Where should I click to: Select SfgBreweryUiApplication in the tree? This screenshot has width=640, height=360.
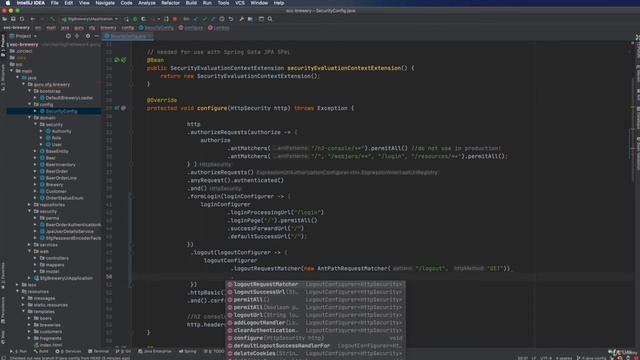click(66, 278)
